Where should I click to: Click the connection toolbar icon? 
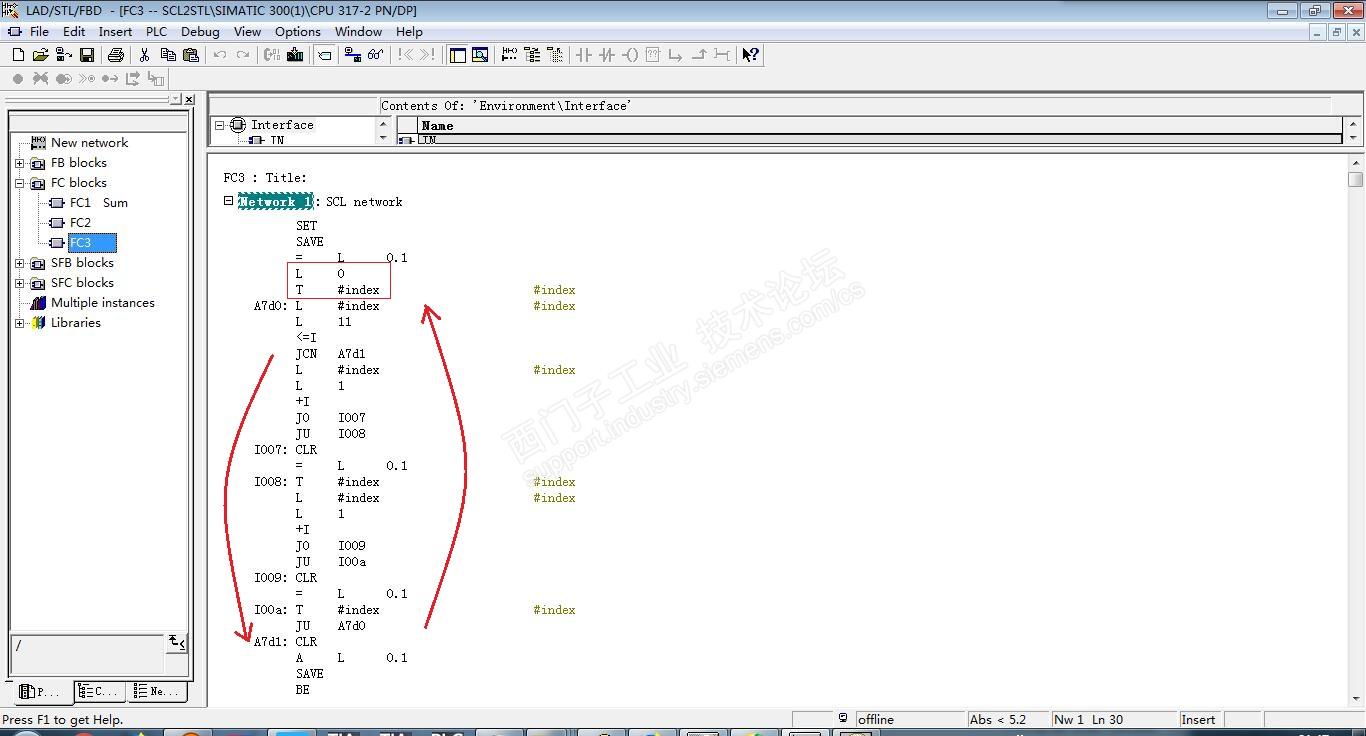(x=722, y=55)
